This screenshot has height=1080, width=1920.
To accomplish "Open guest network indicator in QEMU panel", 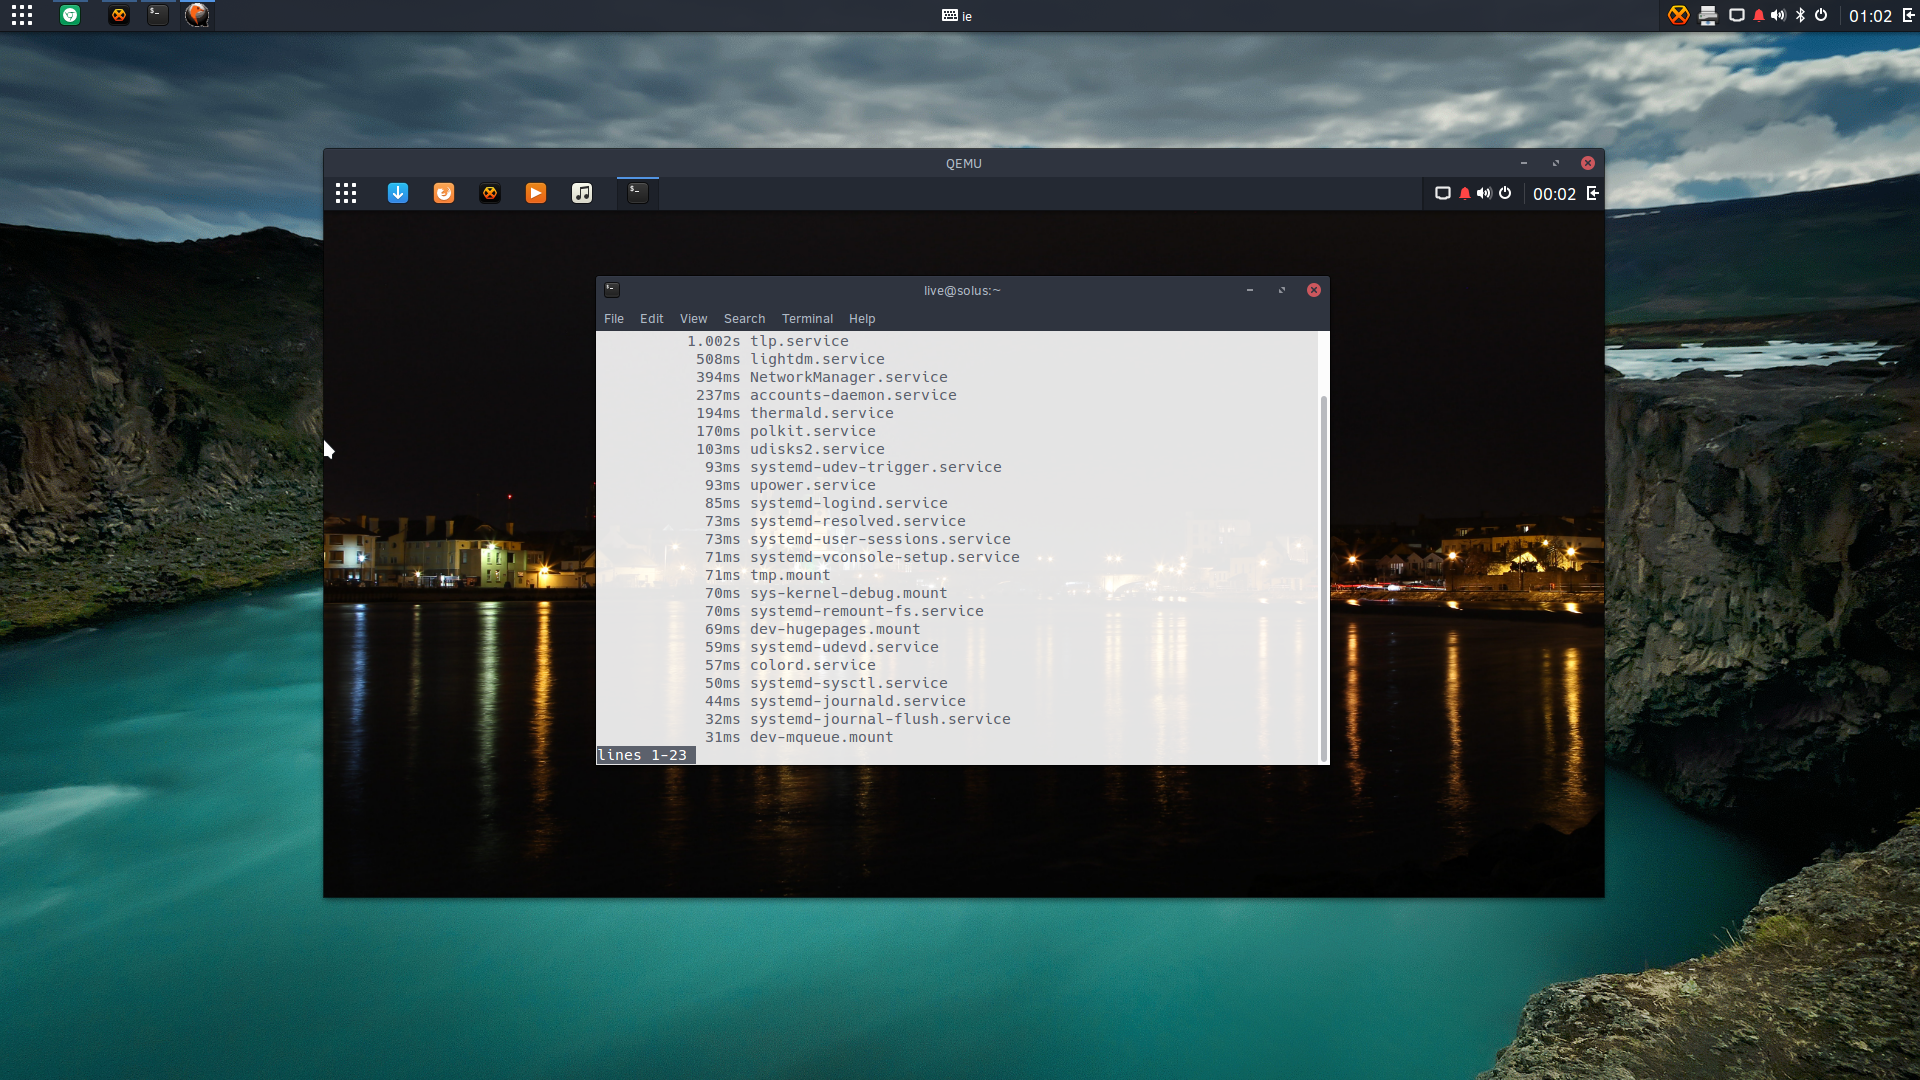I will (1443, 193).
